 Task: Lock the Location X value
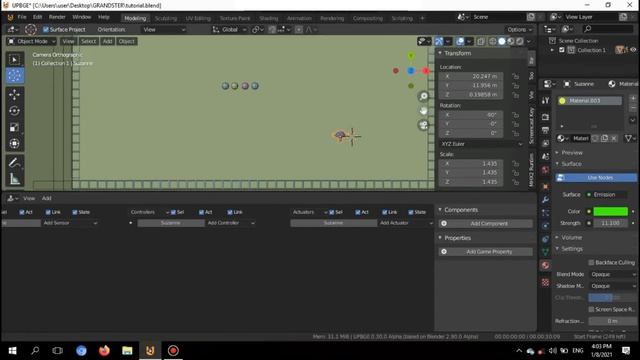point(516,76)
